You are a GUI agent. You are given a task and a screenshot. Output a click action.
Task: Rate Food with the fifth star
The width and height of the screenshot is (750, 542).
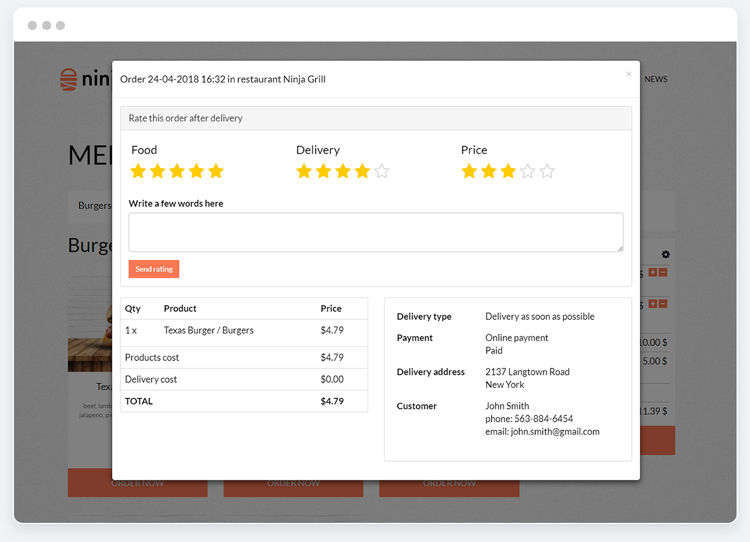tap(216, 171)
